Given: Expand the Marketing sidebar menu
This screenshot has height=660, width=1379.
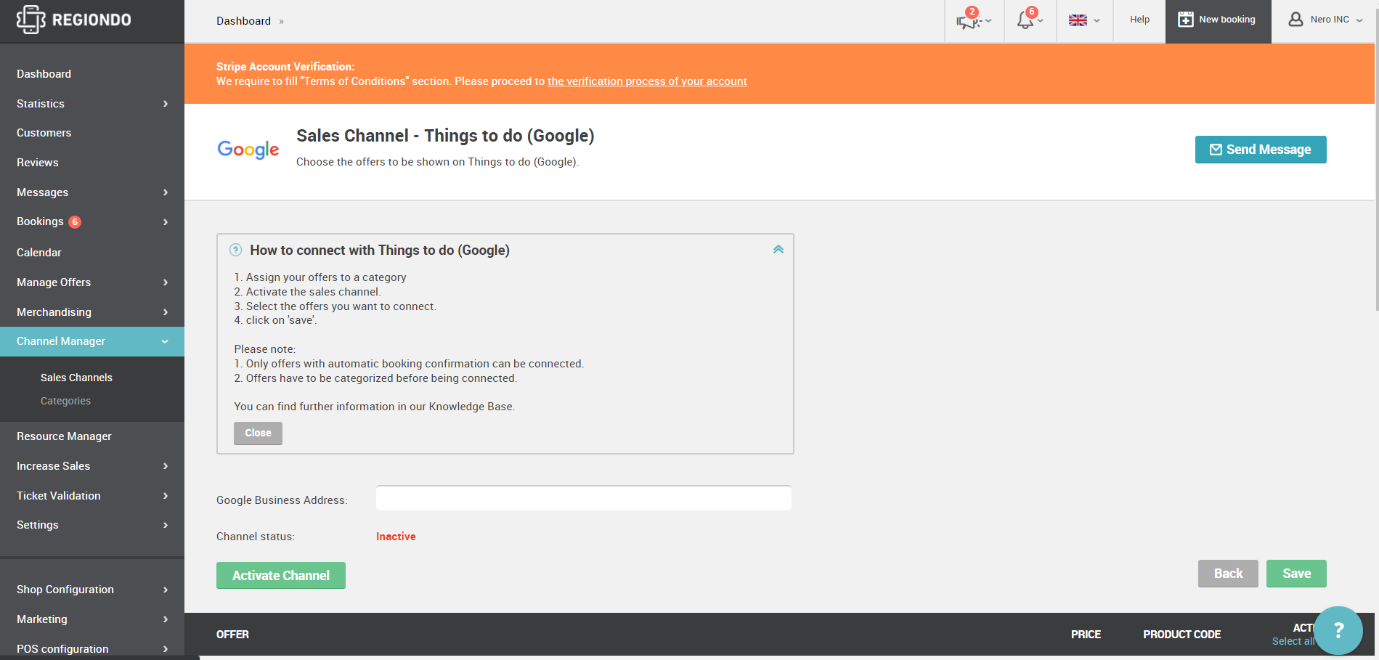Looking at the screenshot, I should pos(92,619).
